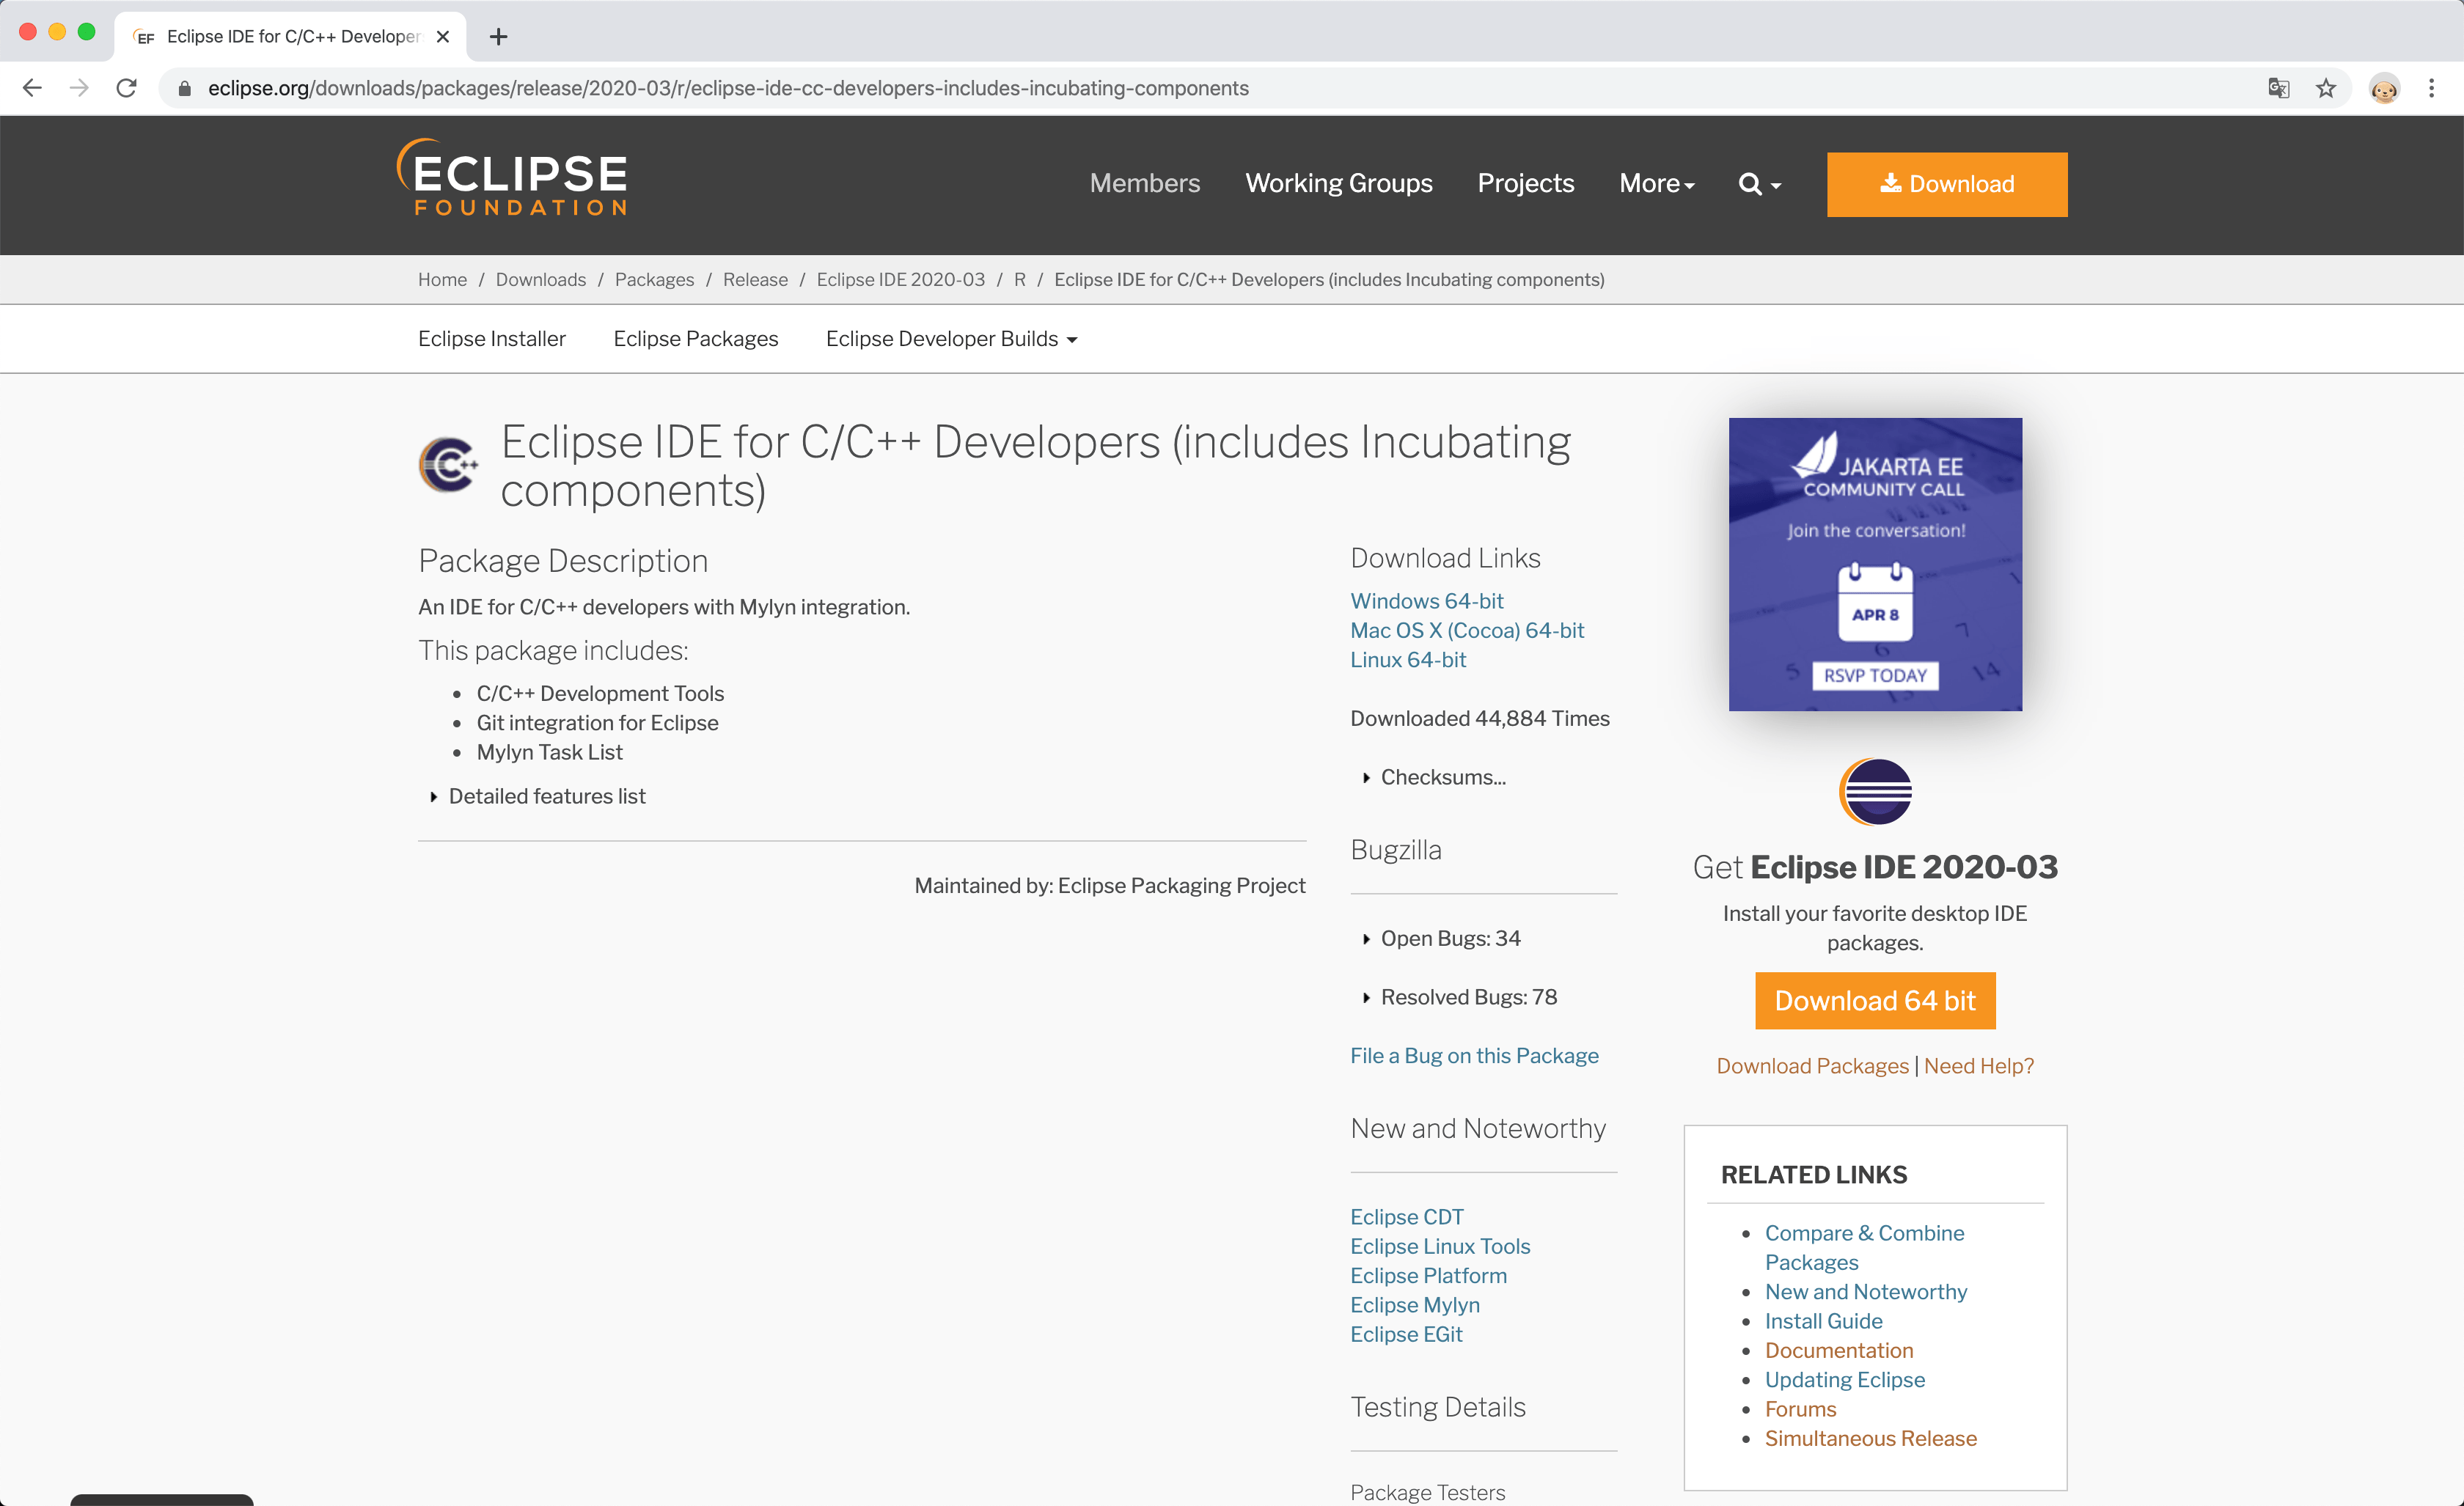This screenshot has height=1506, width=2464.
Task: Click 'Maintained by: Eclipse Packaging Project' text
Action: click(x=1109, y=885)
